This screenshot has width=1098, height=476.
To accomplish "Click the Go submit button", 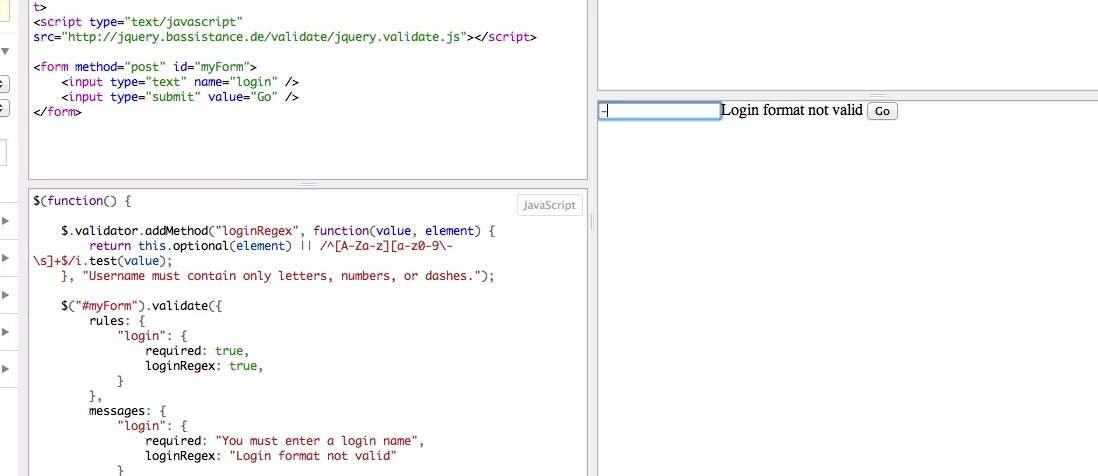I will click(882, 111).
